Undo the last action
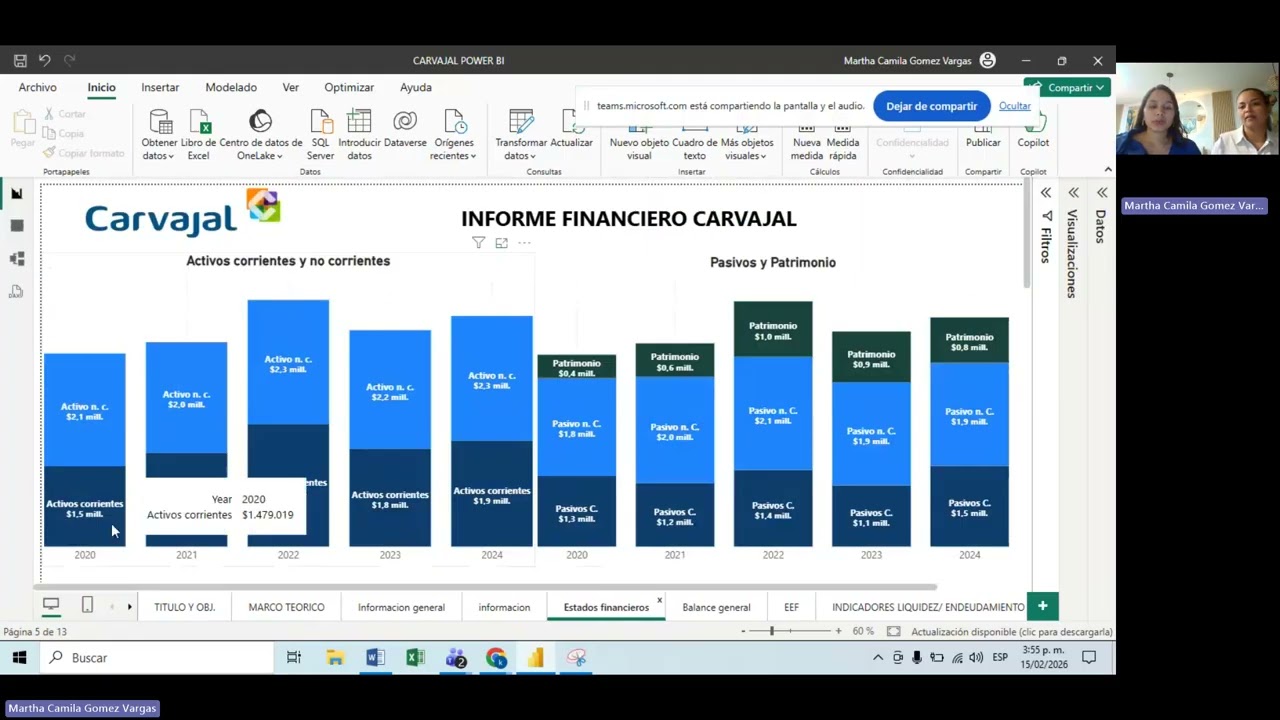This screenshot has height=720, width=1280. 45,61
